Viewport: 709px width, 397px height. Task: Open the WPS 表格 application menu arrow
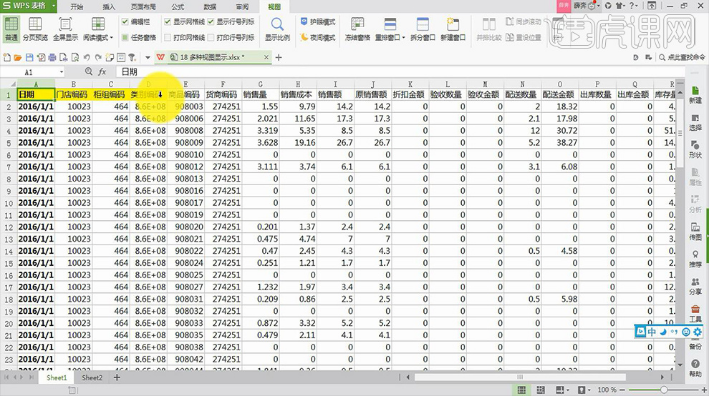tap(54, 6)
